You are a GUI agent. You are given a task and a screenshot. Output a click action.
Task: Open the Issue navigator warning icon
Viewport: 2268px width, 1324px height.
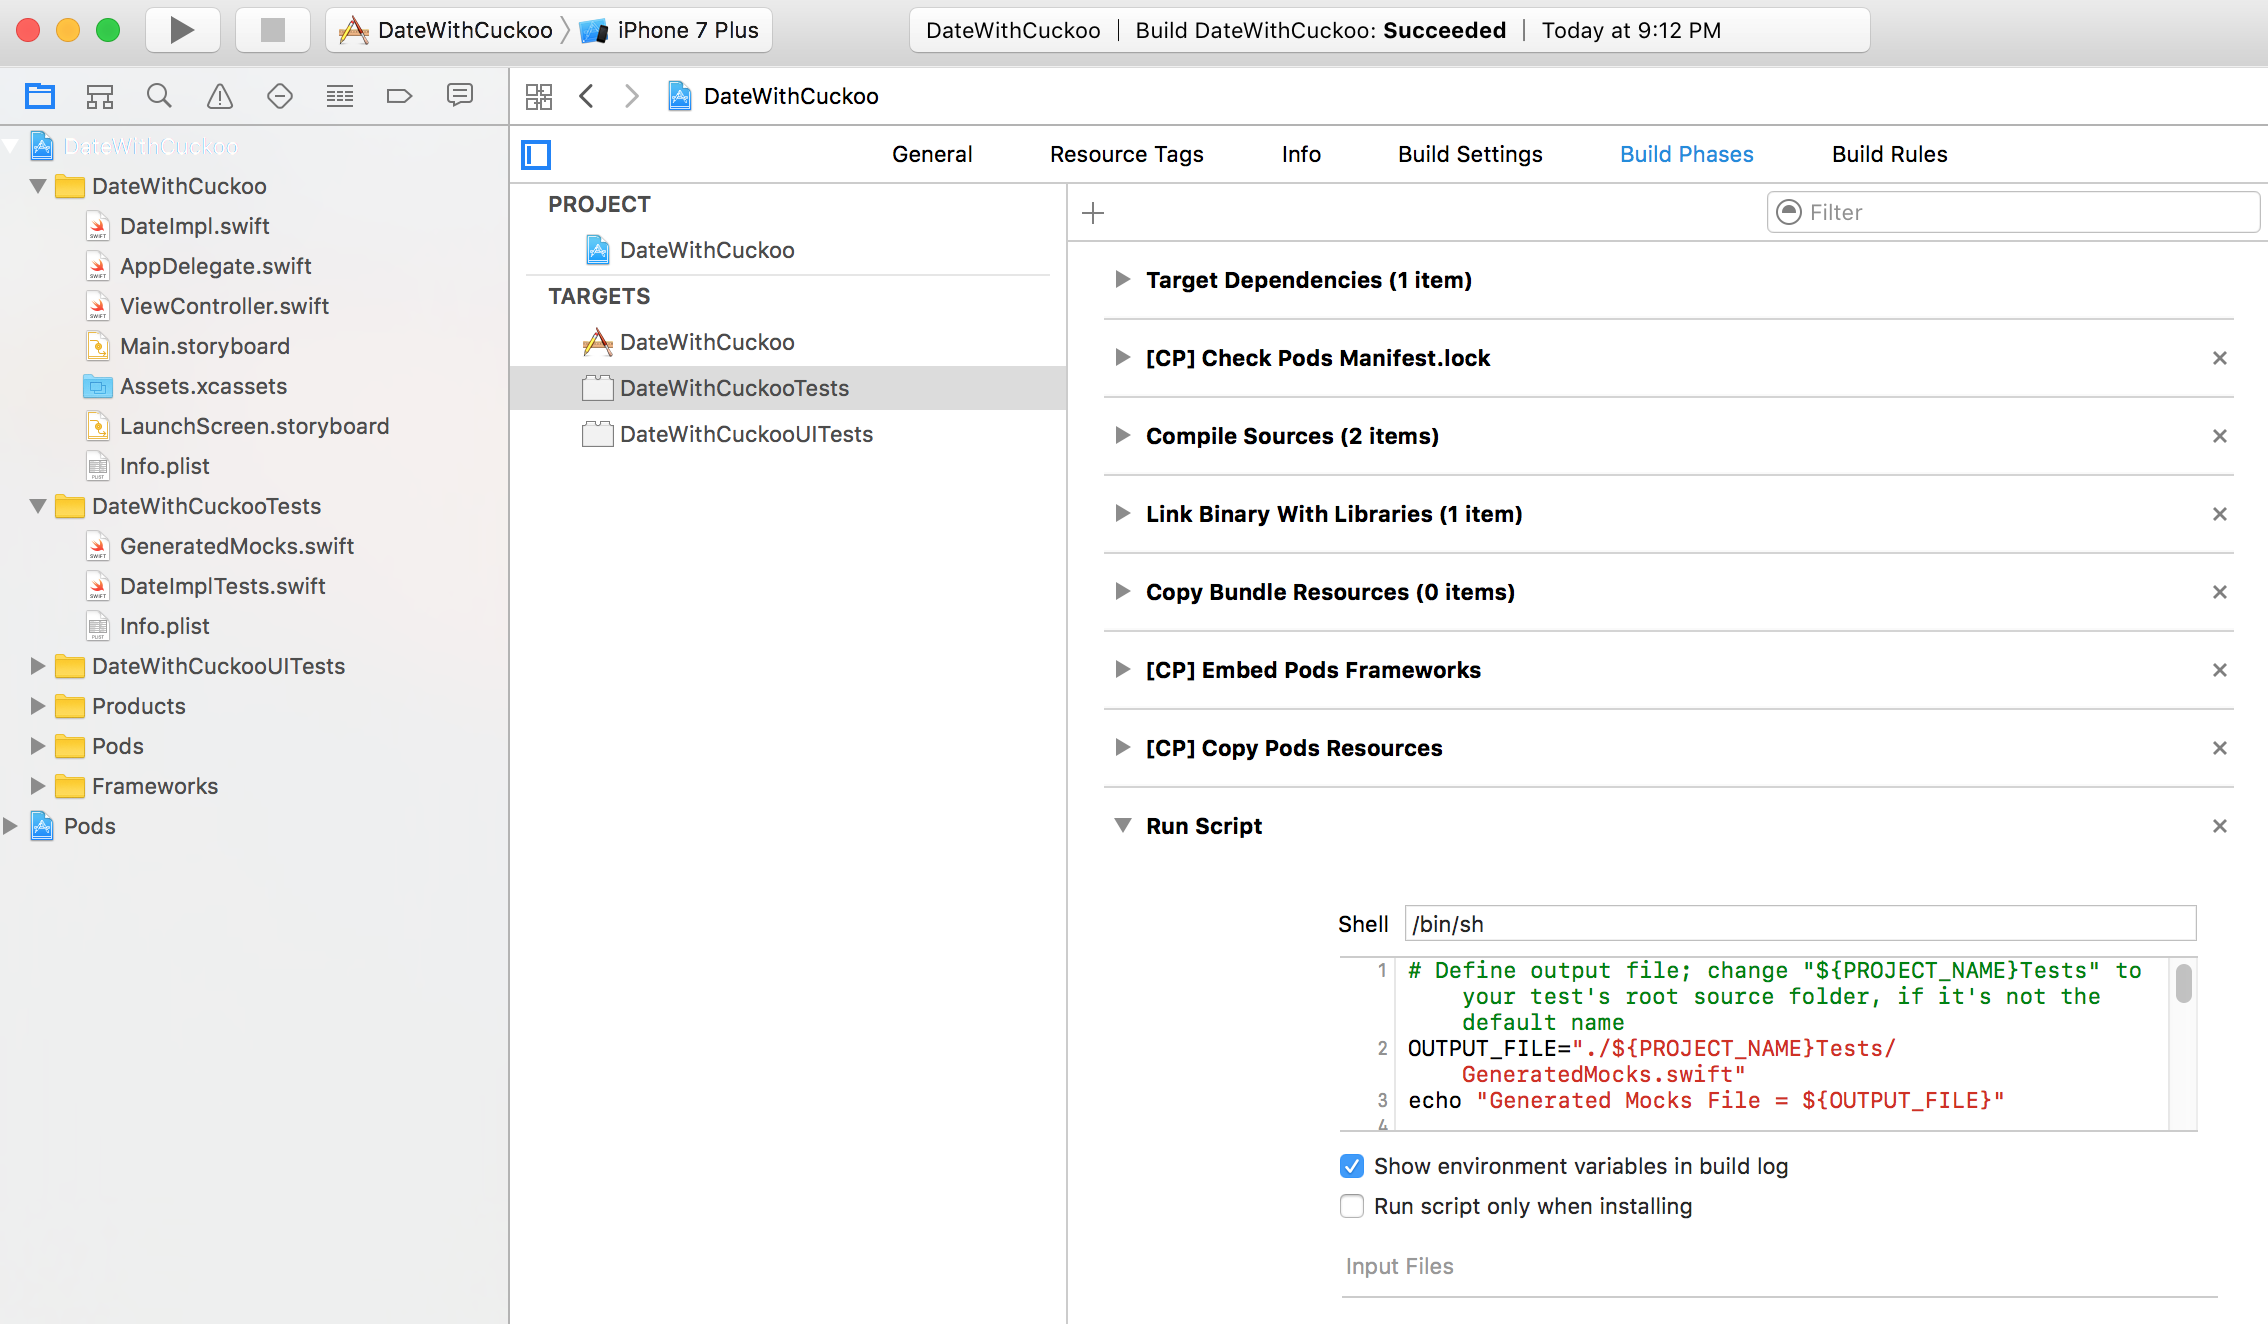coord(219,96)
